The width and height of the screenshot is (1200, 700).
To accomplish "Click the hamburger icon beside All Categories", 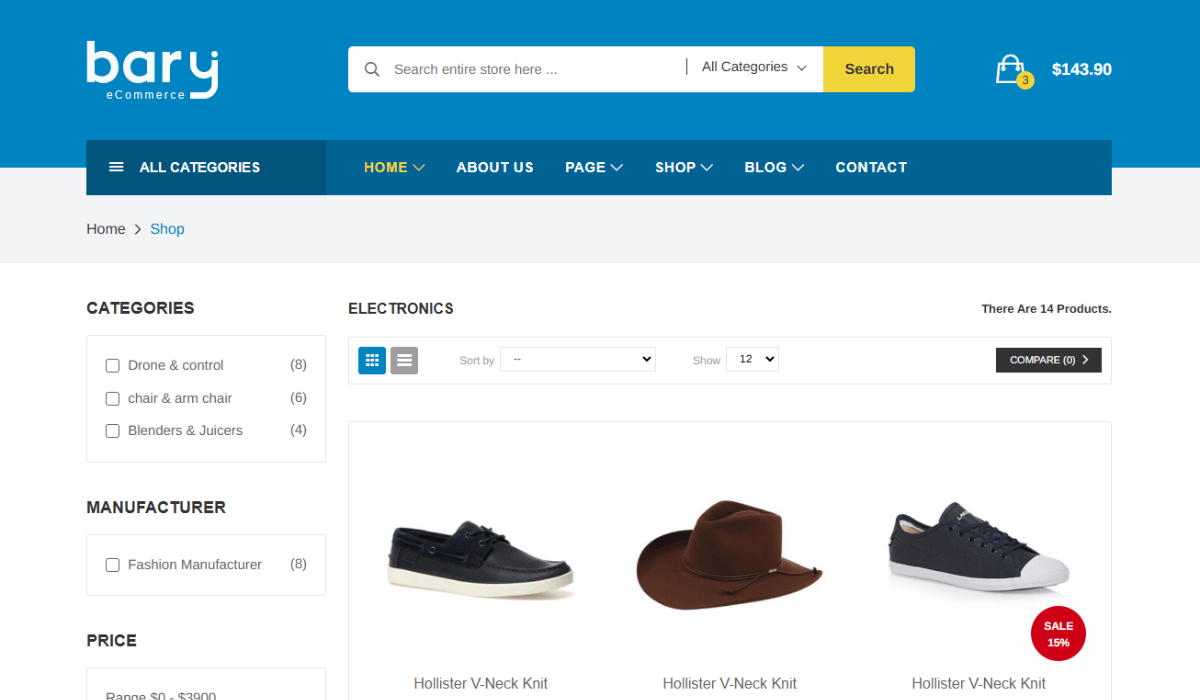I will tap(116, 167).
